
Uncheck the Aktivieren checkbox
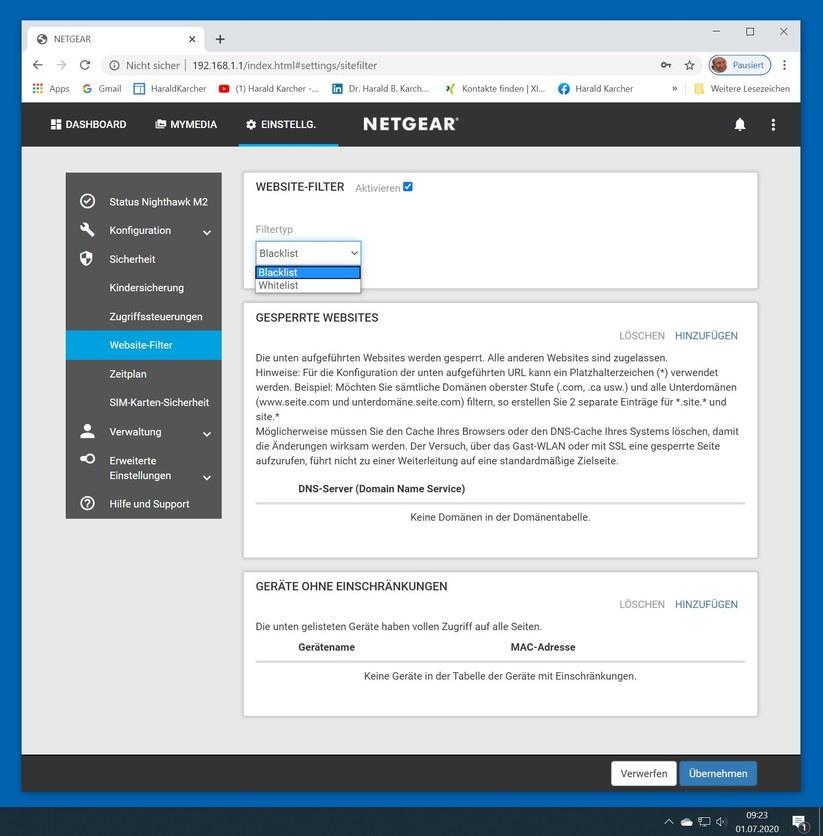coord(407,187)
